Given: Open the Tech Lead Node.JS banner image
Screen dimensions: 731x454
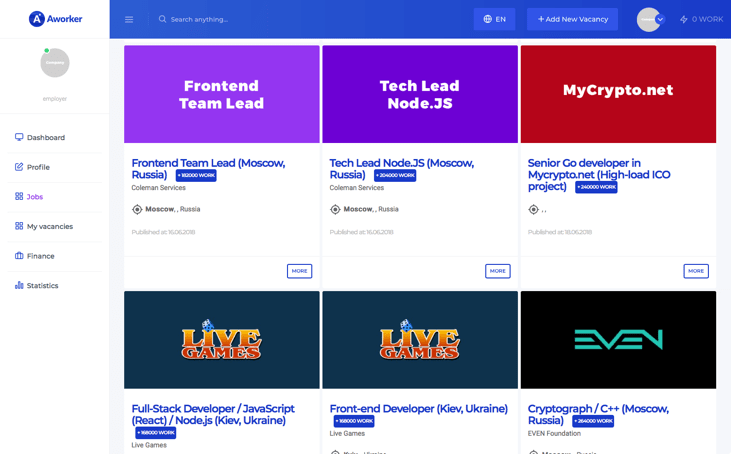Looking at the screenshot, I should point(420,94).
